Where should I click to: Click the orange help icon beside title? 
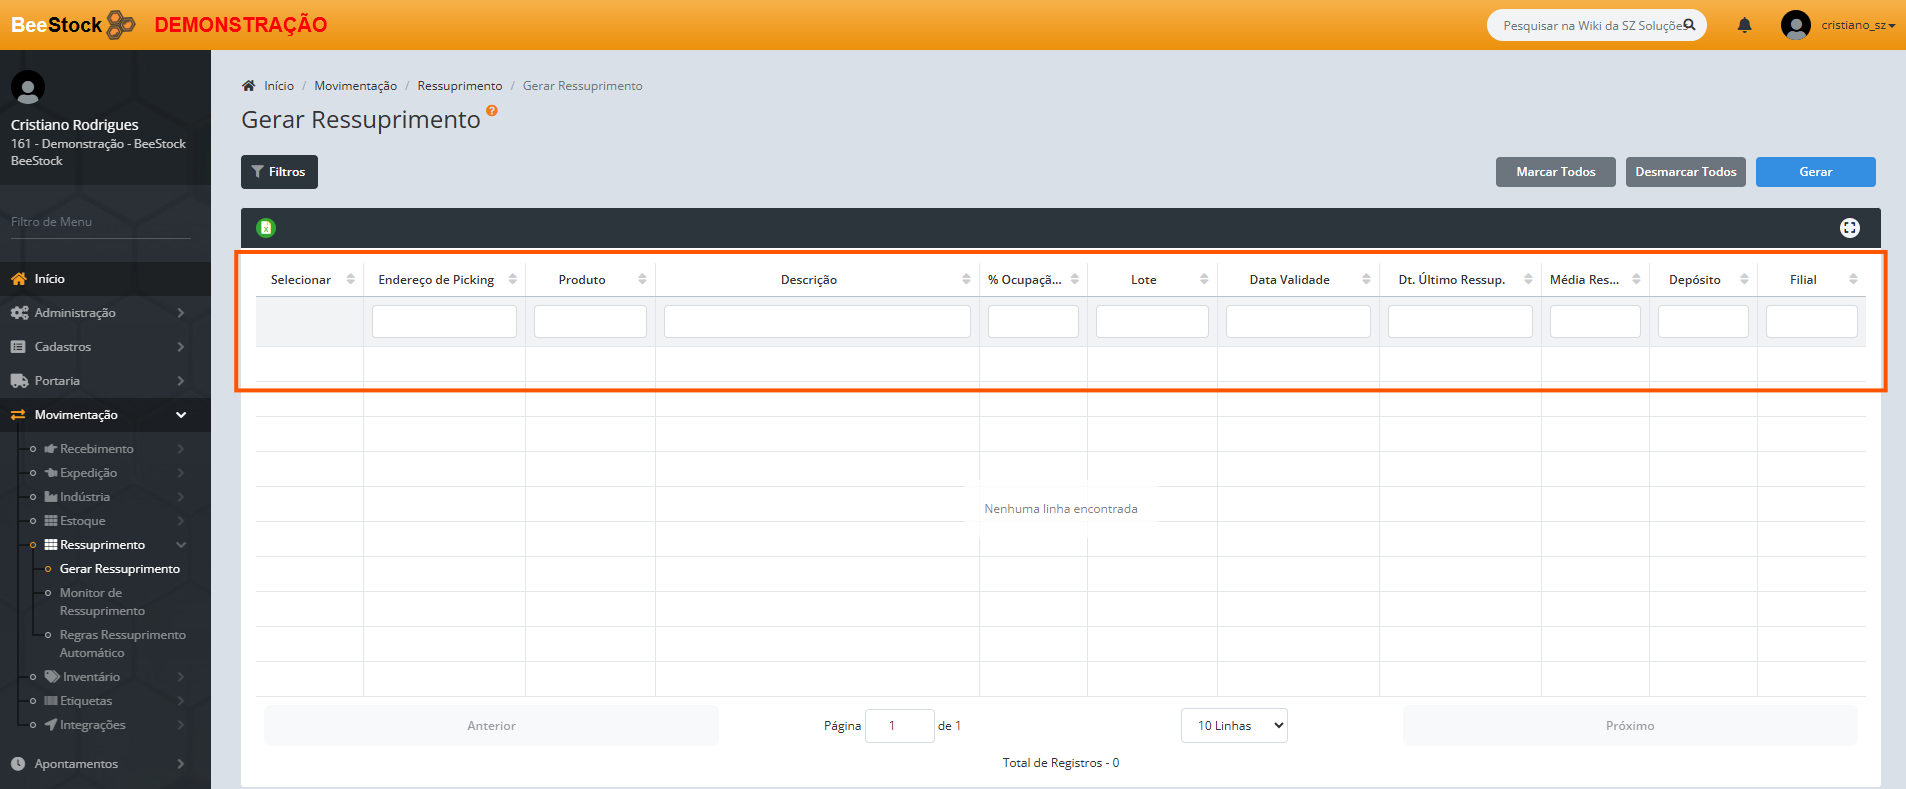[x=492, y=111]
